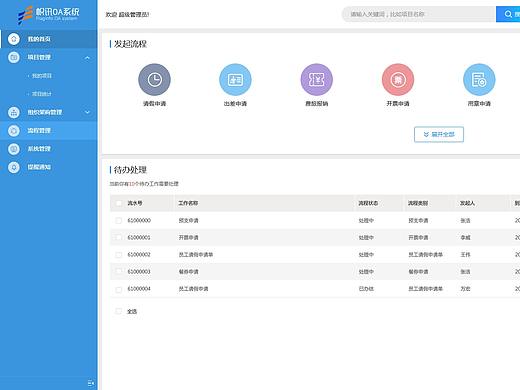Screen dimensions: 520x390
Task: Click the organization structure sidebar icon
Action: (14, 112)
